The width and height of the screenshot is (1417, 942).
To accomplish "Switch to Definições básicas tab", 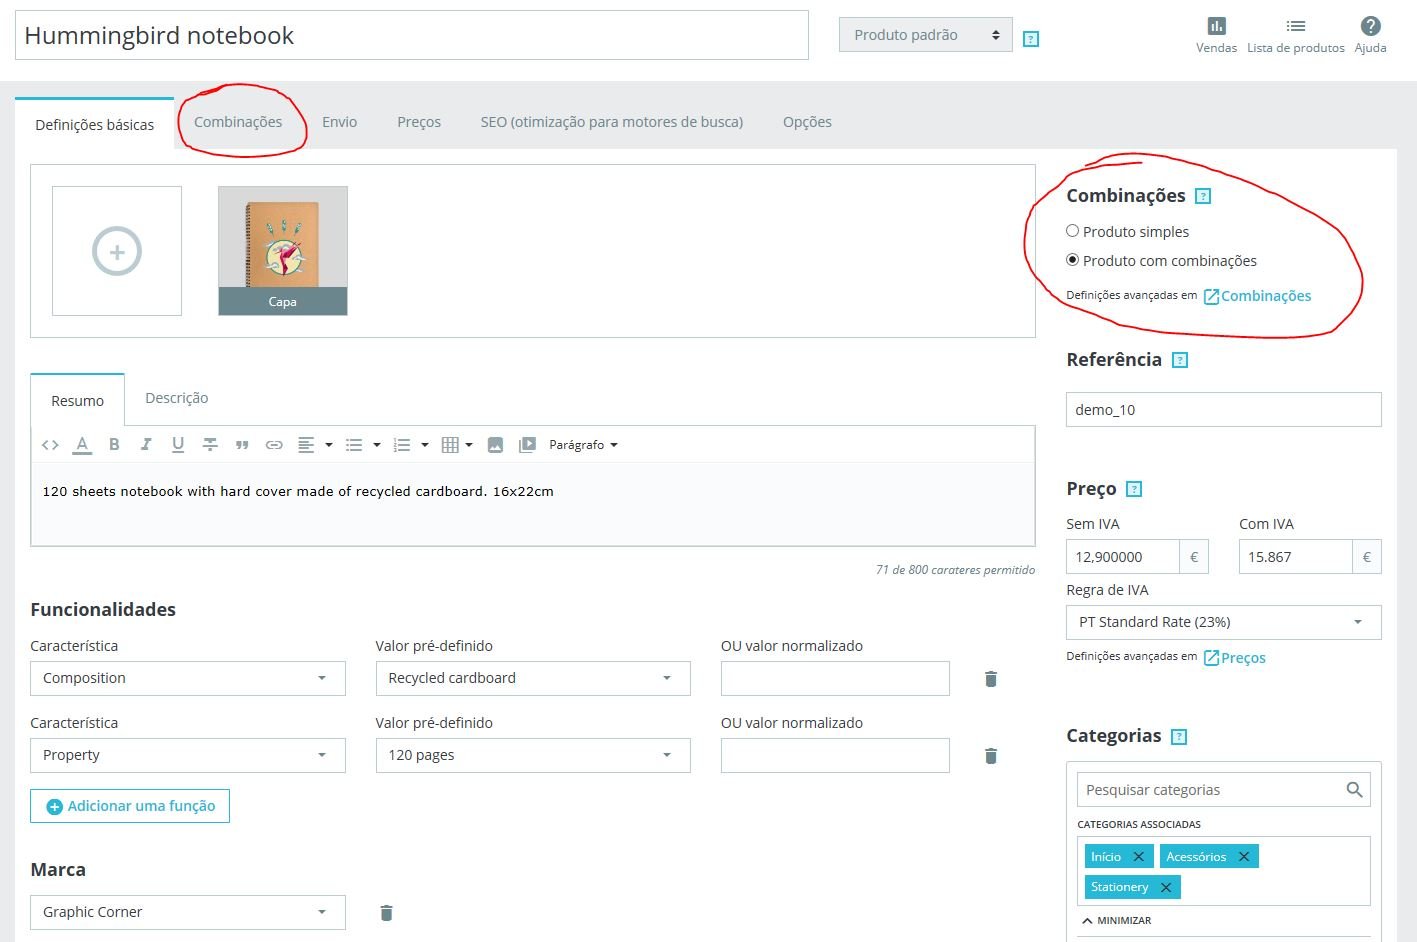I will click(x=95, y=125).
